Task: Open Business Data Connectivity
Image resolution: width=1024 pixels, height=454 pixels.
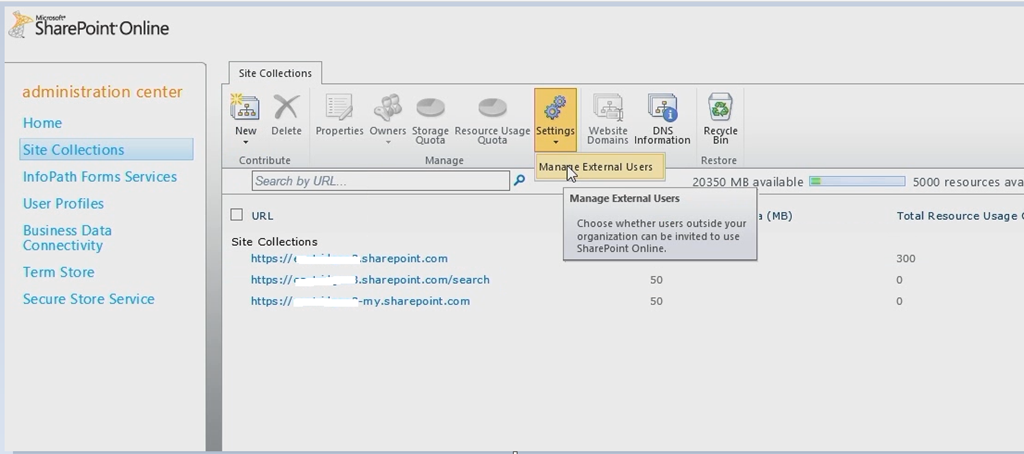Action: (67, 238)
